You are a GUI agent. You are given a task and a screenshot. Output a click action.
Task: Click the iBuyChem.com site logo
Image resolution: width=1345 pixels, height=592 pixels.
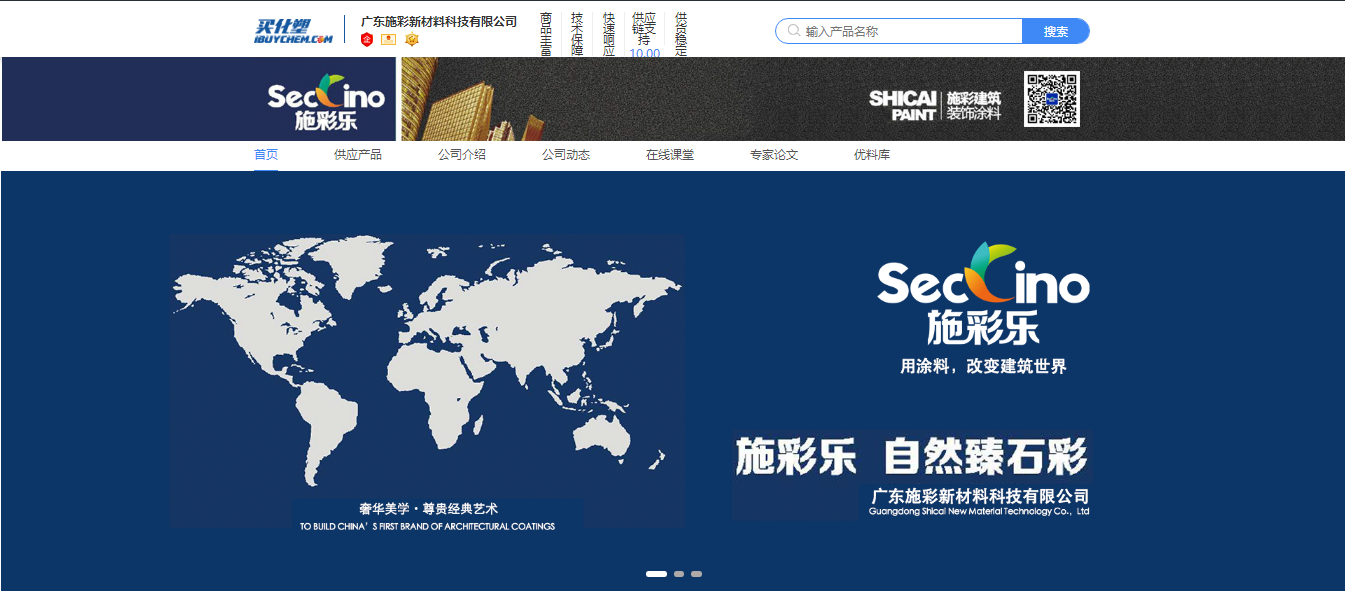pos(293,31)
